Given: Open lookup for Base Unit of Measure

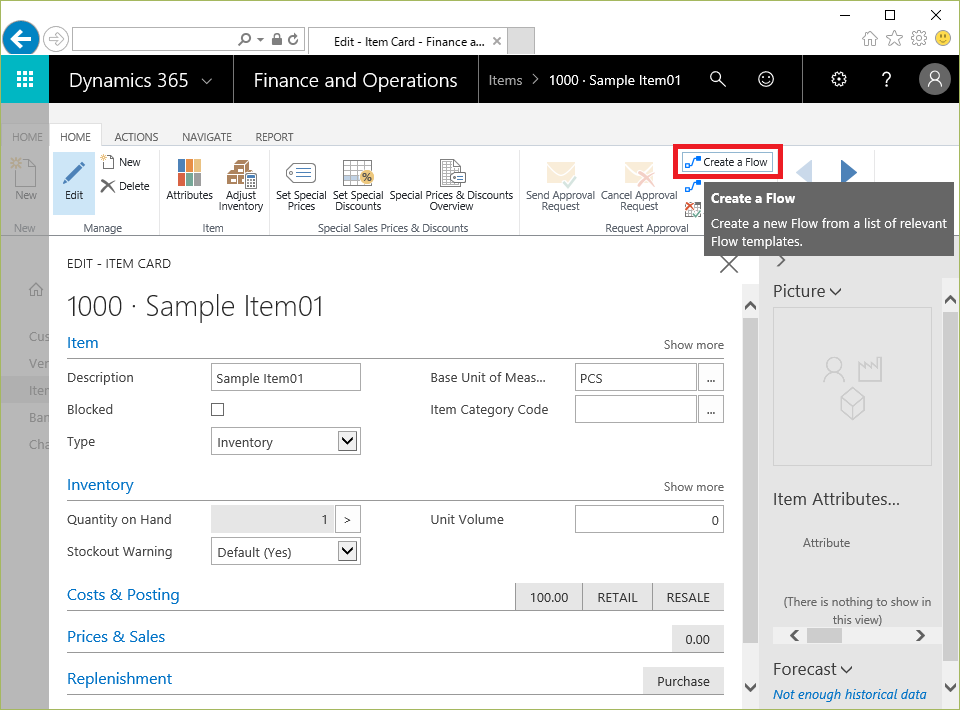Looking at the screenshot, I should (710, 378).
